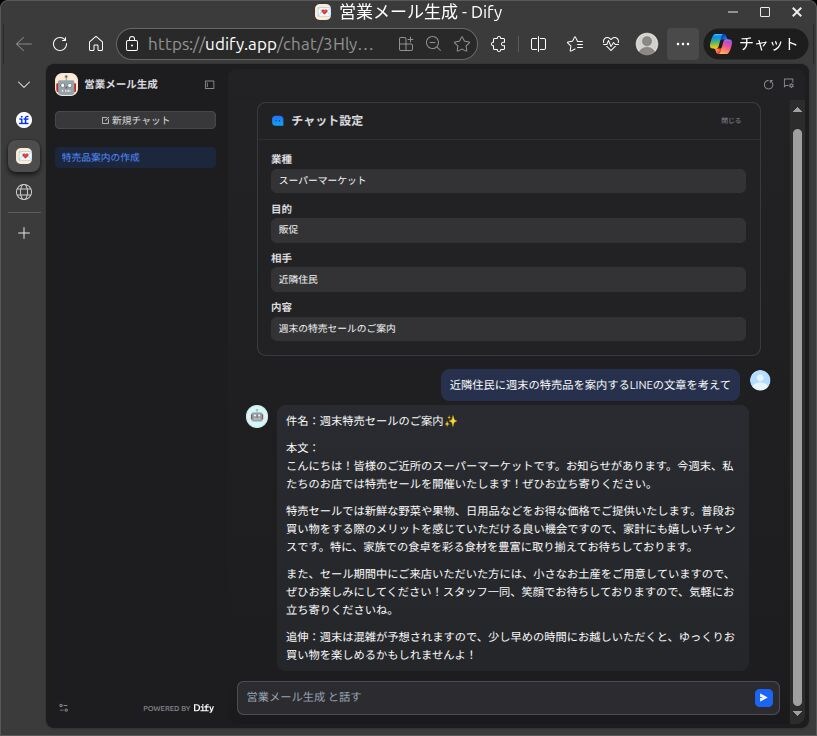Image resolution: width=817 pixels, height=736 pixels.
Task: Maximize the browser window
Action: point(765,12)
